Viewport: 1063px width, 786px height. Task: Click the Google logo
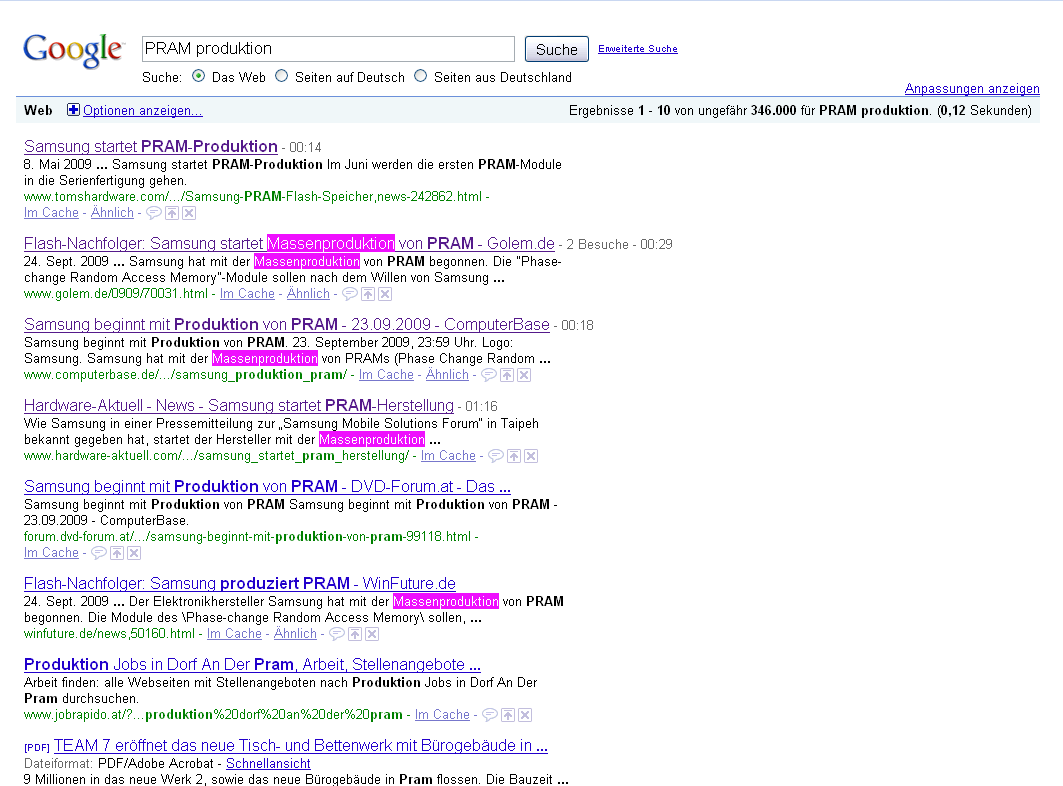pos(73,50)
